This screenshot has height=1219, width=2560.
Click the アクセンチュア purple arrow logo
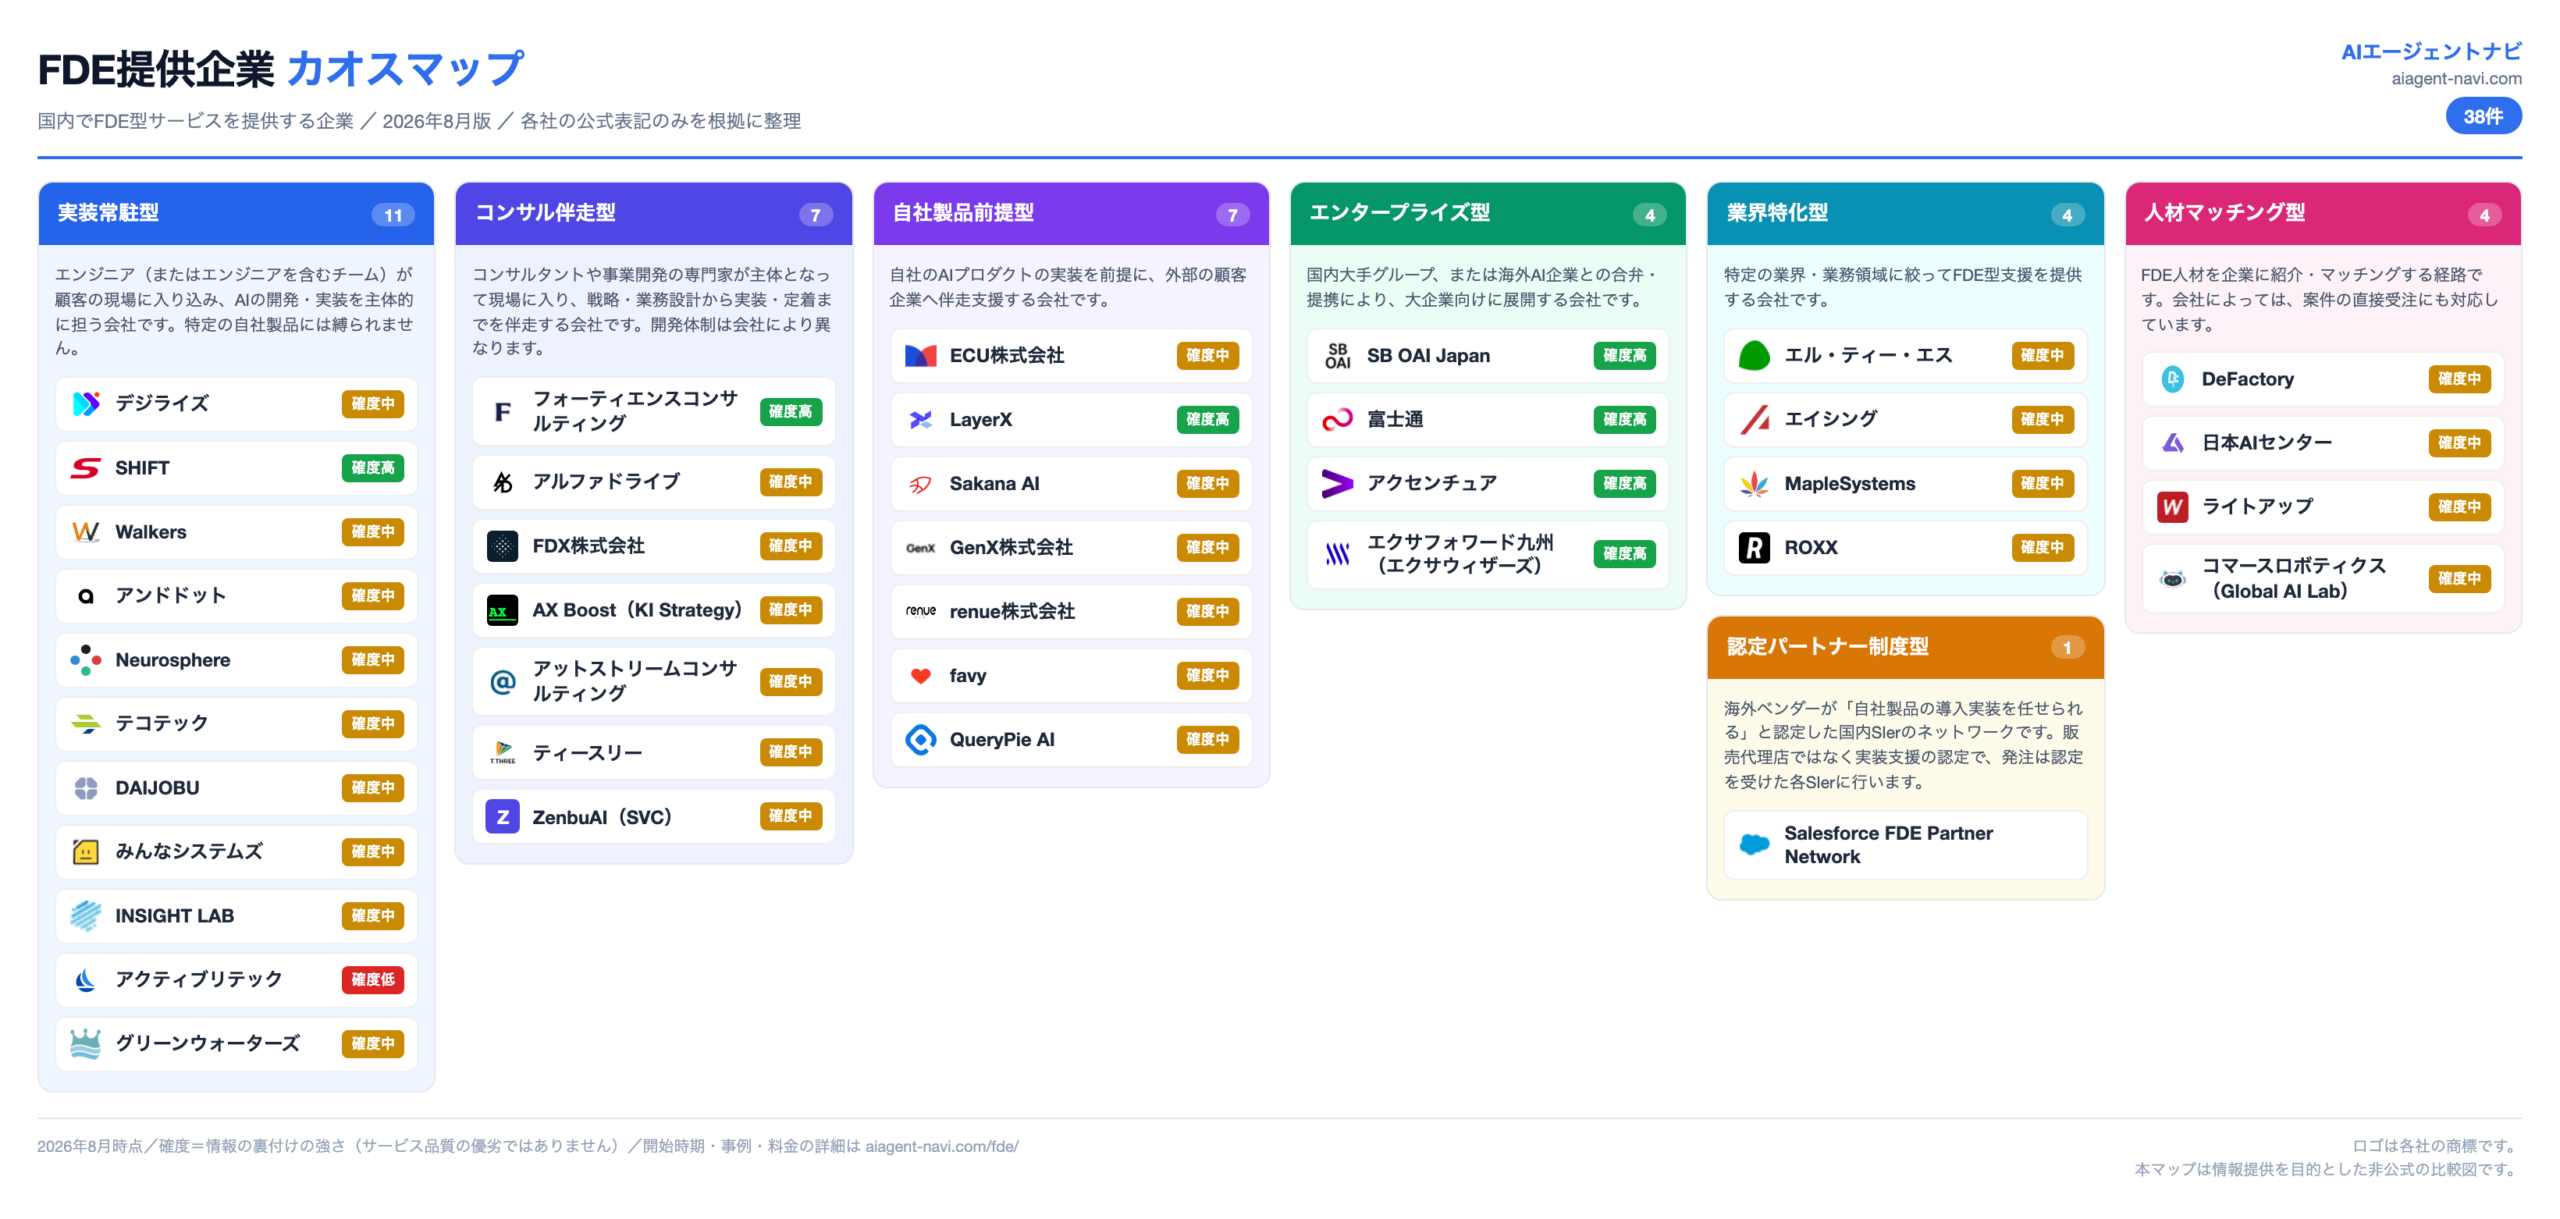point(1337,484)
